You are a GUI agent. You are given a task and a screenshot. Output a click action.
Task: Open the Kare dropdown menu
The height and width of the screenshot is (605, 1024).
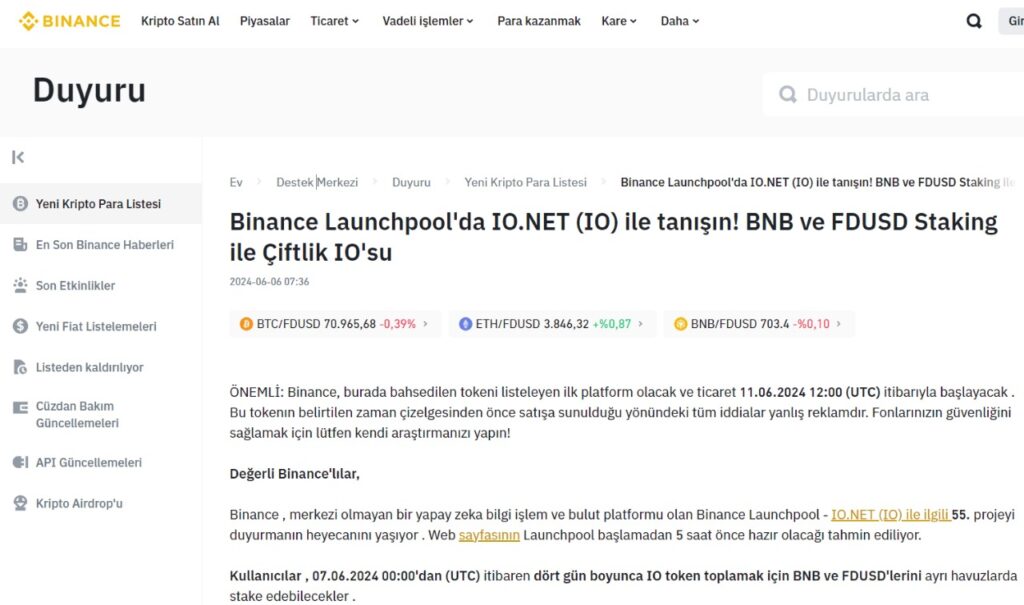pyautogui.click(x=618, y=21)
